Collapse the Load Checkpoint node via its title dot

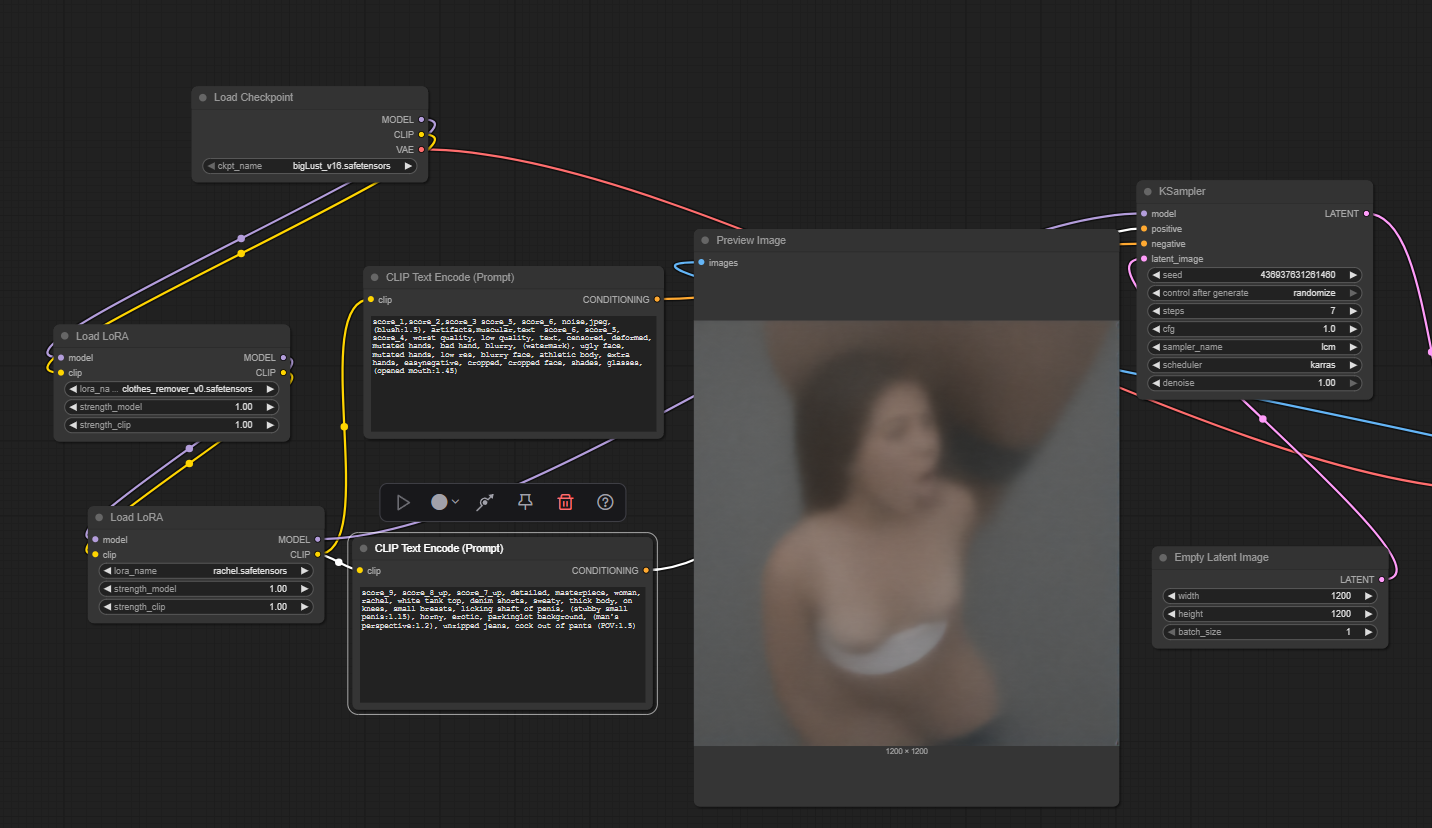click(203, 98)
